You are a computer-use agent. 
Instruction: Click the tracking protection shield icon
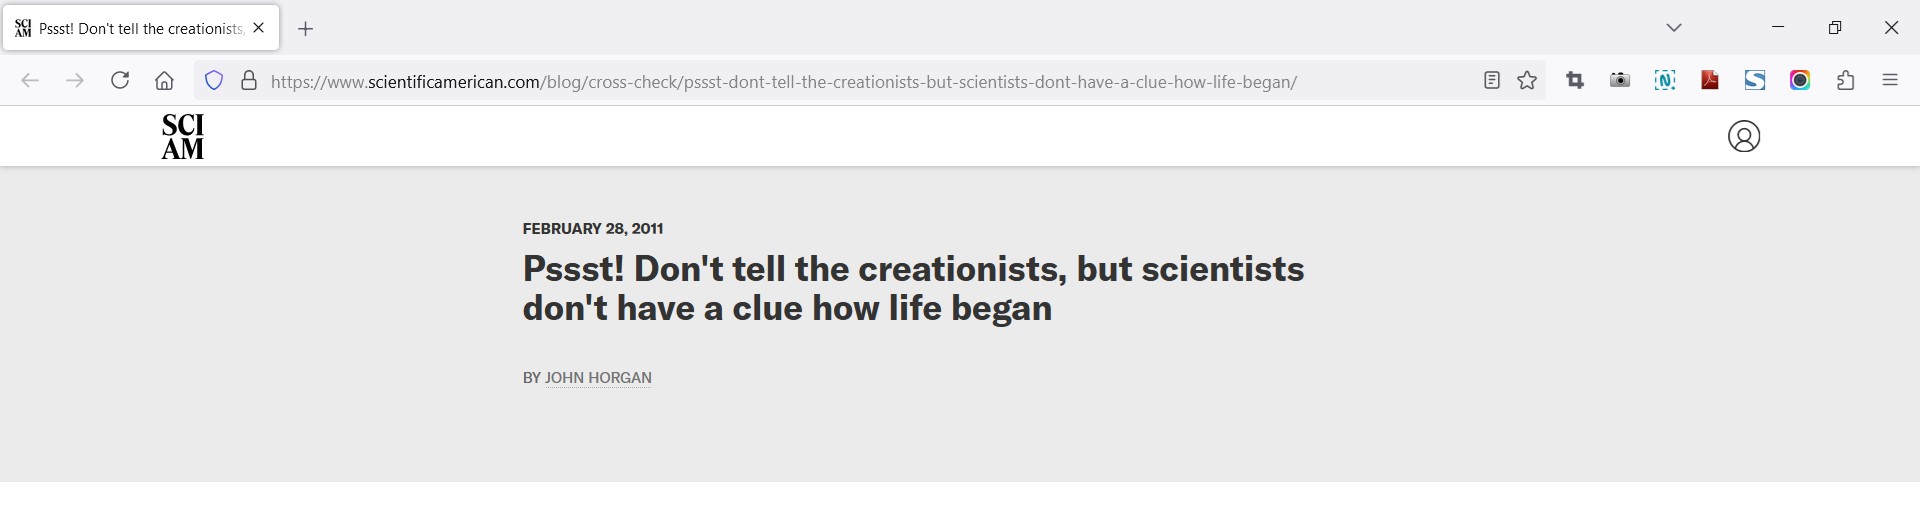pyautogui.click(x=214, y=81)
